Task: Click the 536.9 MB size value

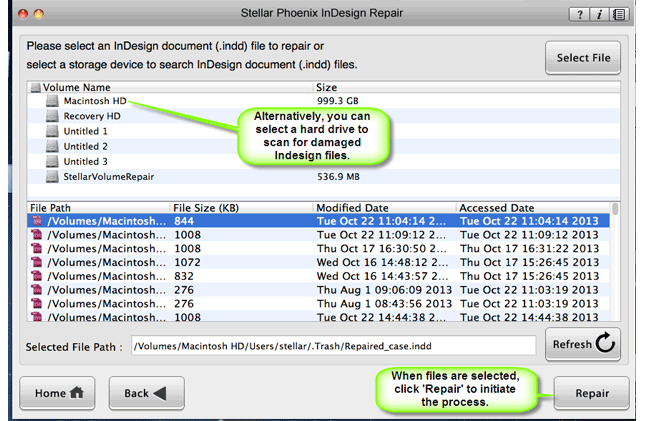Action: (338, 177)
